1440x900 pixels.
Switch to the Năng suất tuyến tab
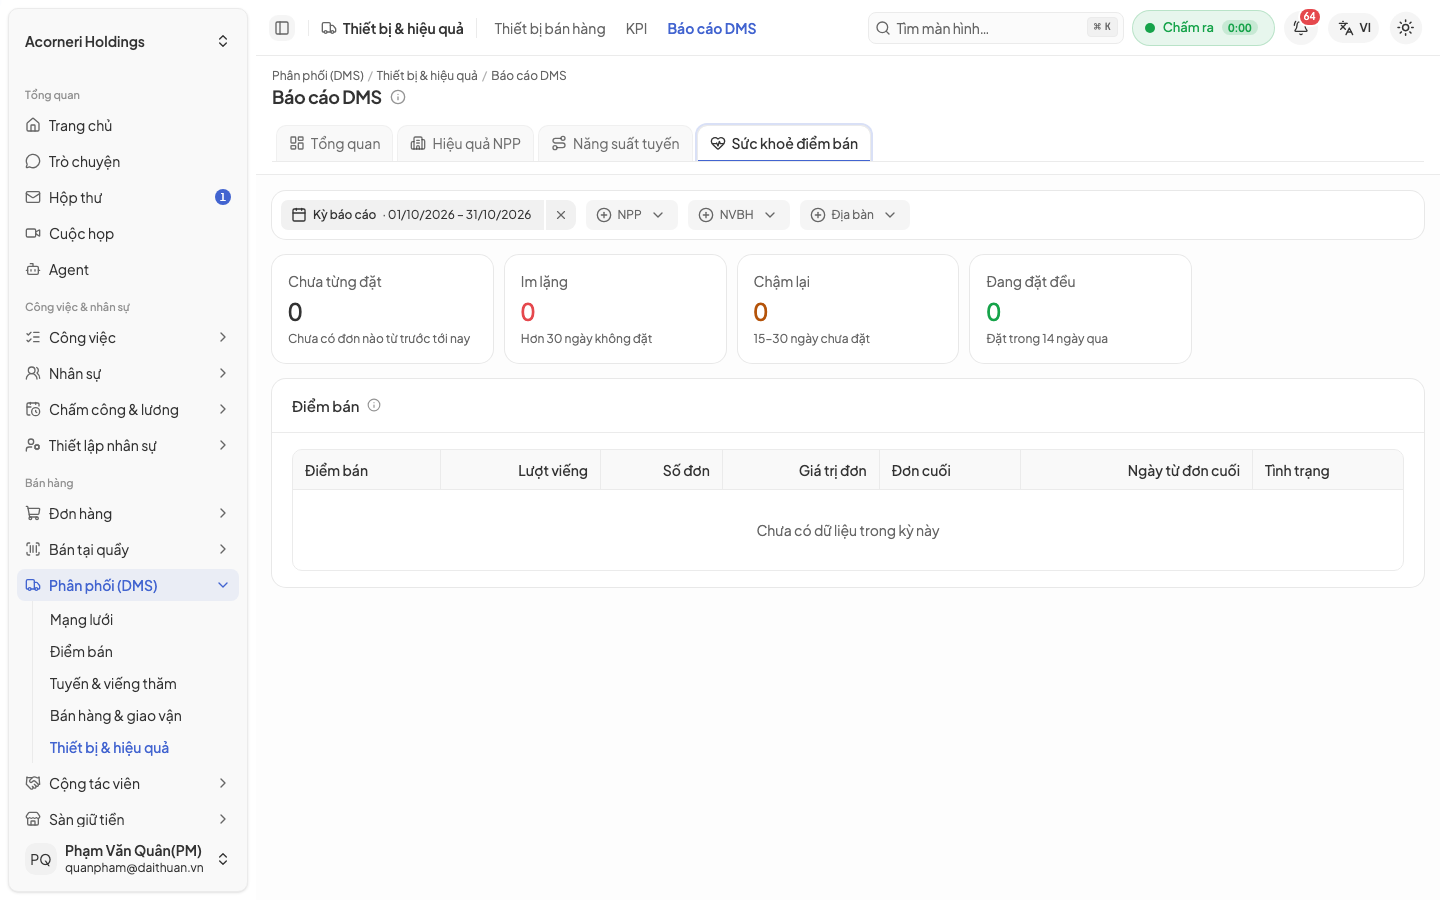[x=616, y=144]
